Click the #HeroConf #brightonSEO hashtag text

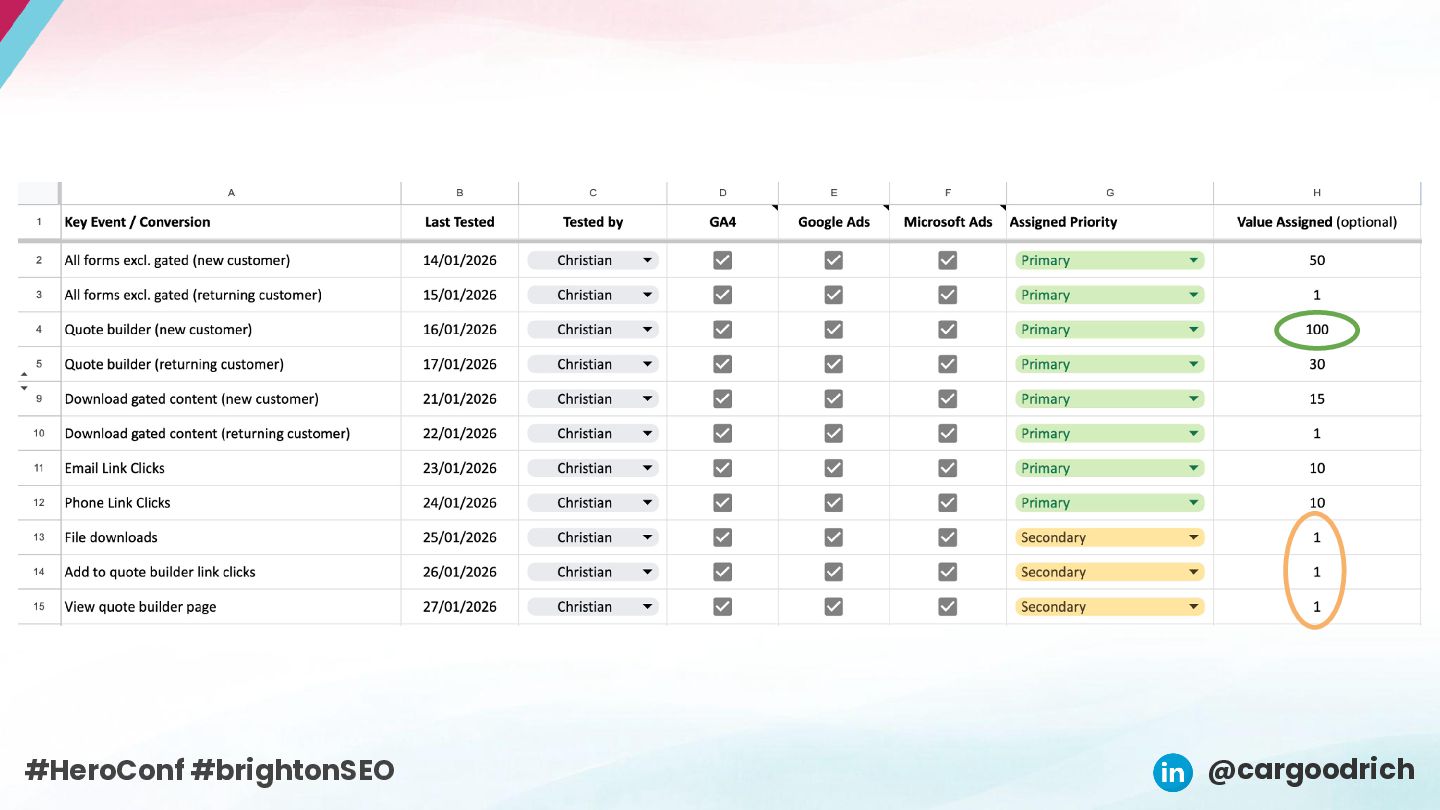(x=210, y=770)
